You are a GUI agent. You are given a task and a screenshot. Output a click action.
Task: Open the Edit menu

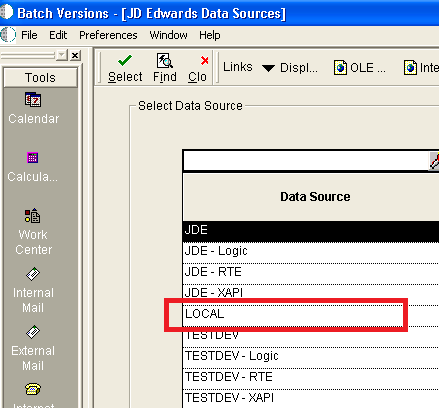(58, 35)
